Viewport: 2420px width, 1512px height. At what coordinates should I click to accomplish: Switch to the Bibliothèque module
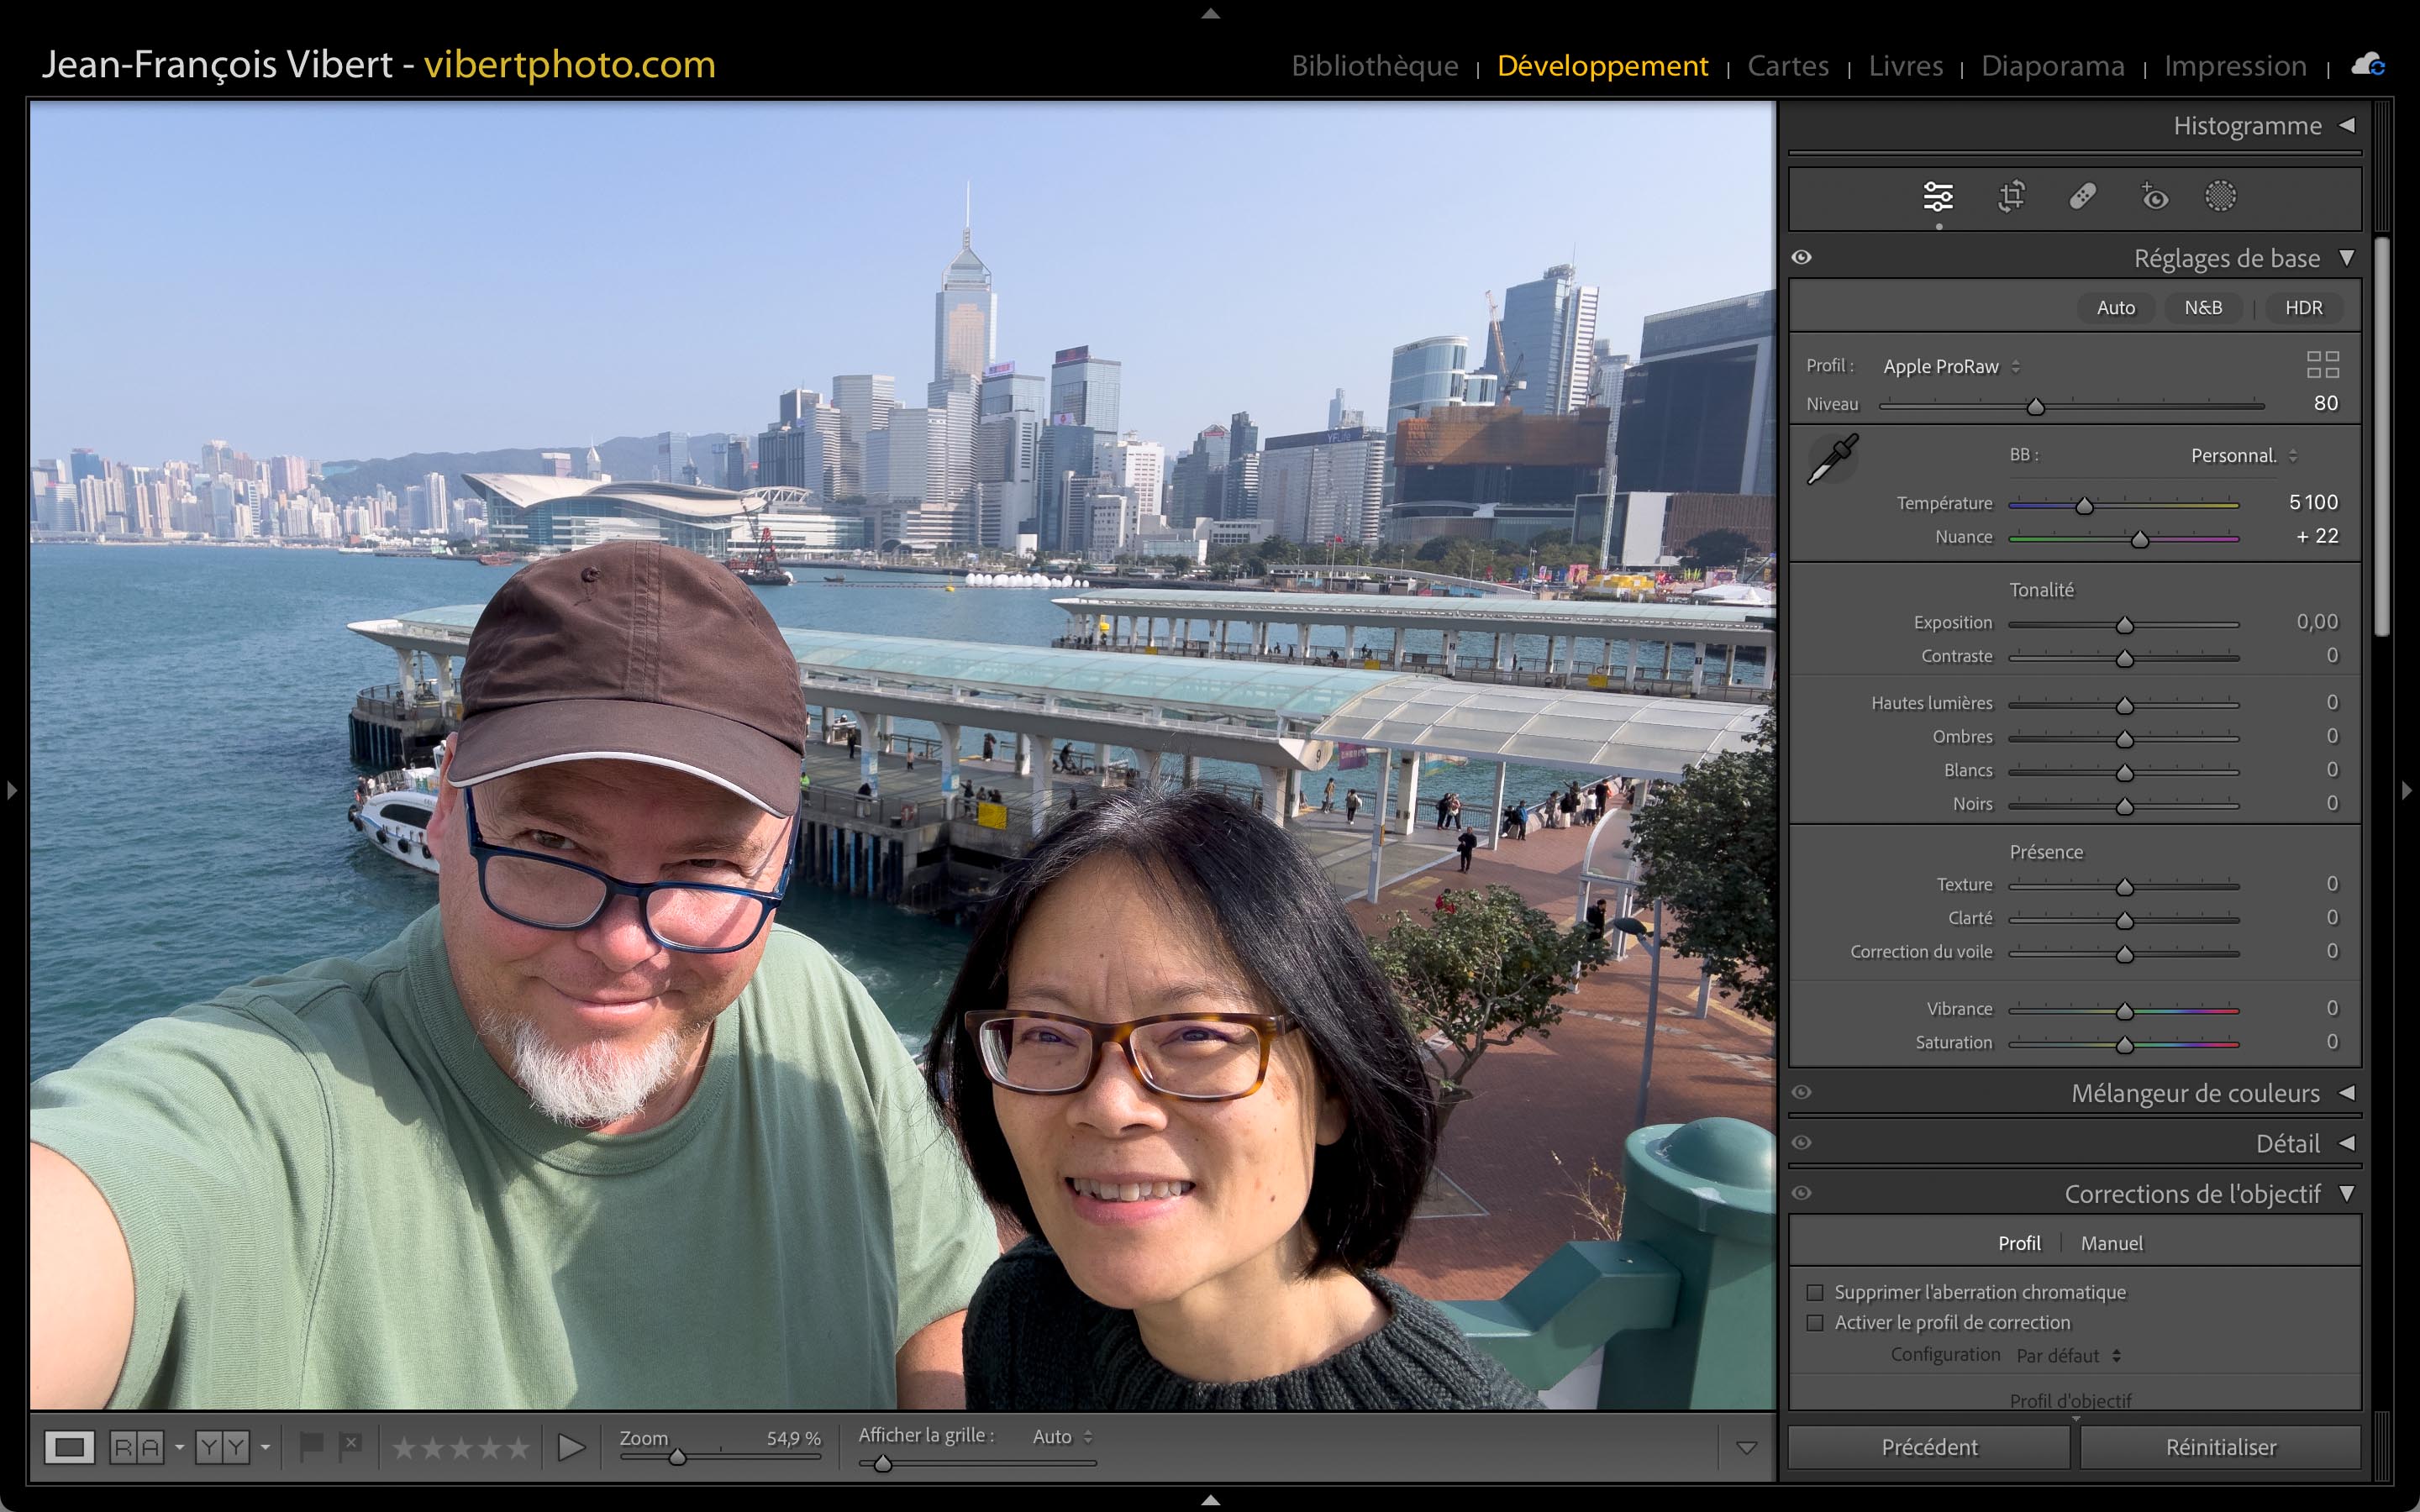(x=1374, y=66)
